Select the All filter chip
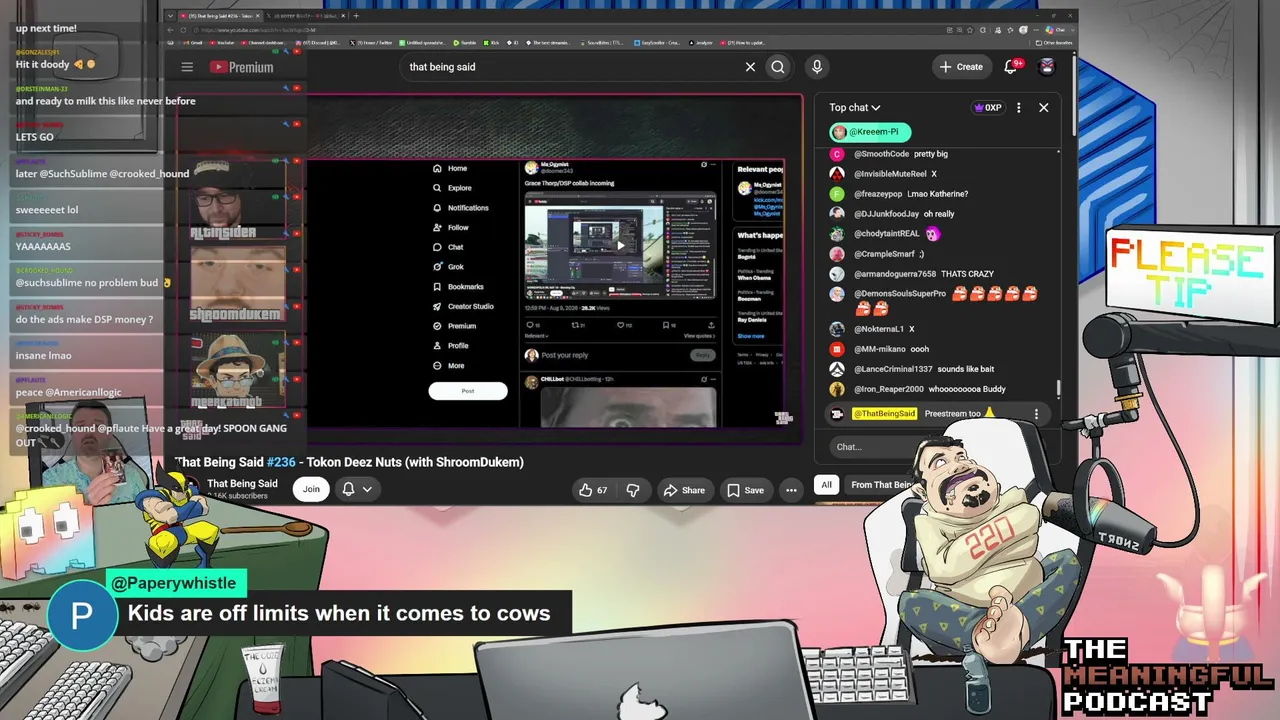Viewport: 1280px width, 720px height. pyautogui.click(x=826, y=485)
